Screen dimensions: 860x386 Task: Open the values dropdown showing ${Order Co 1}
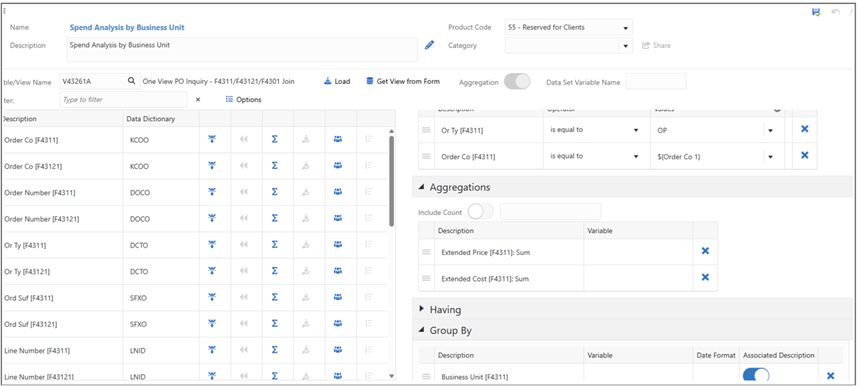click(771, 157)
